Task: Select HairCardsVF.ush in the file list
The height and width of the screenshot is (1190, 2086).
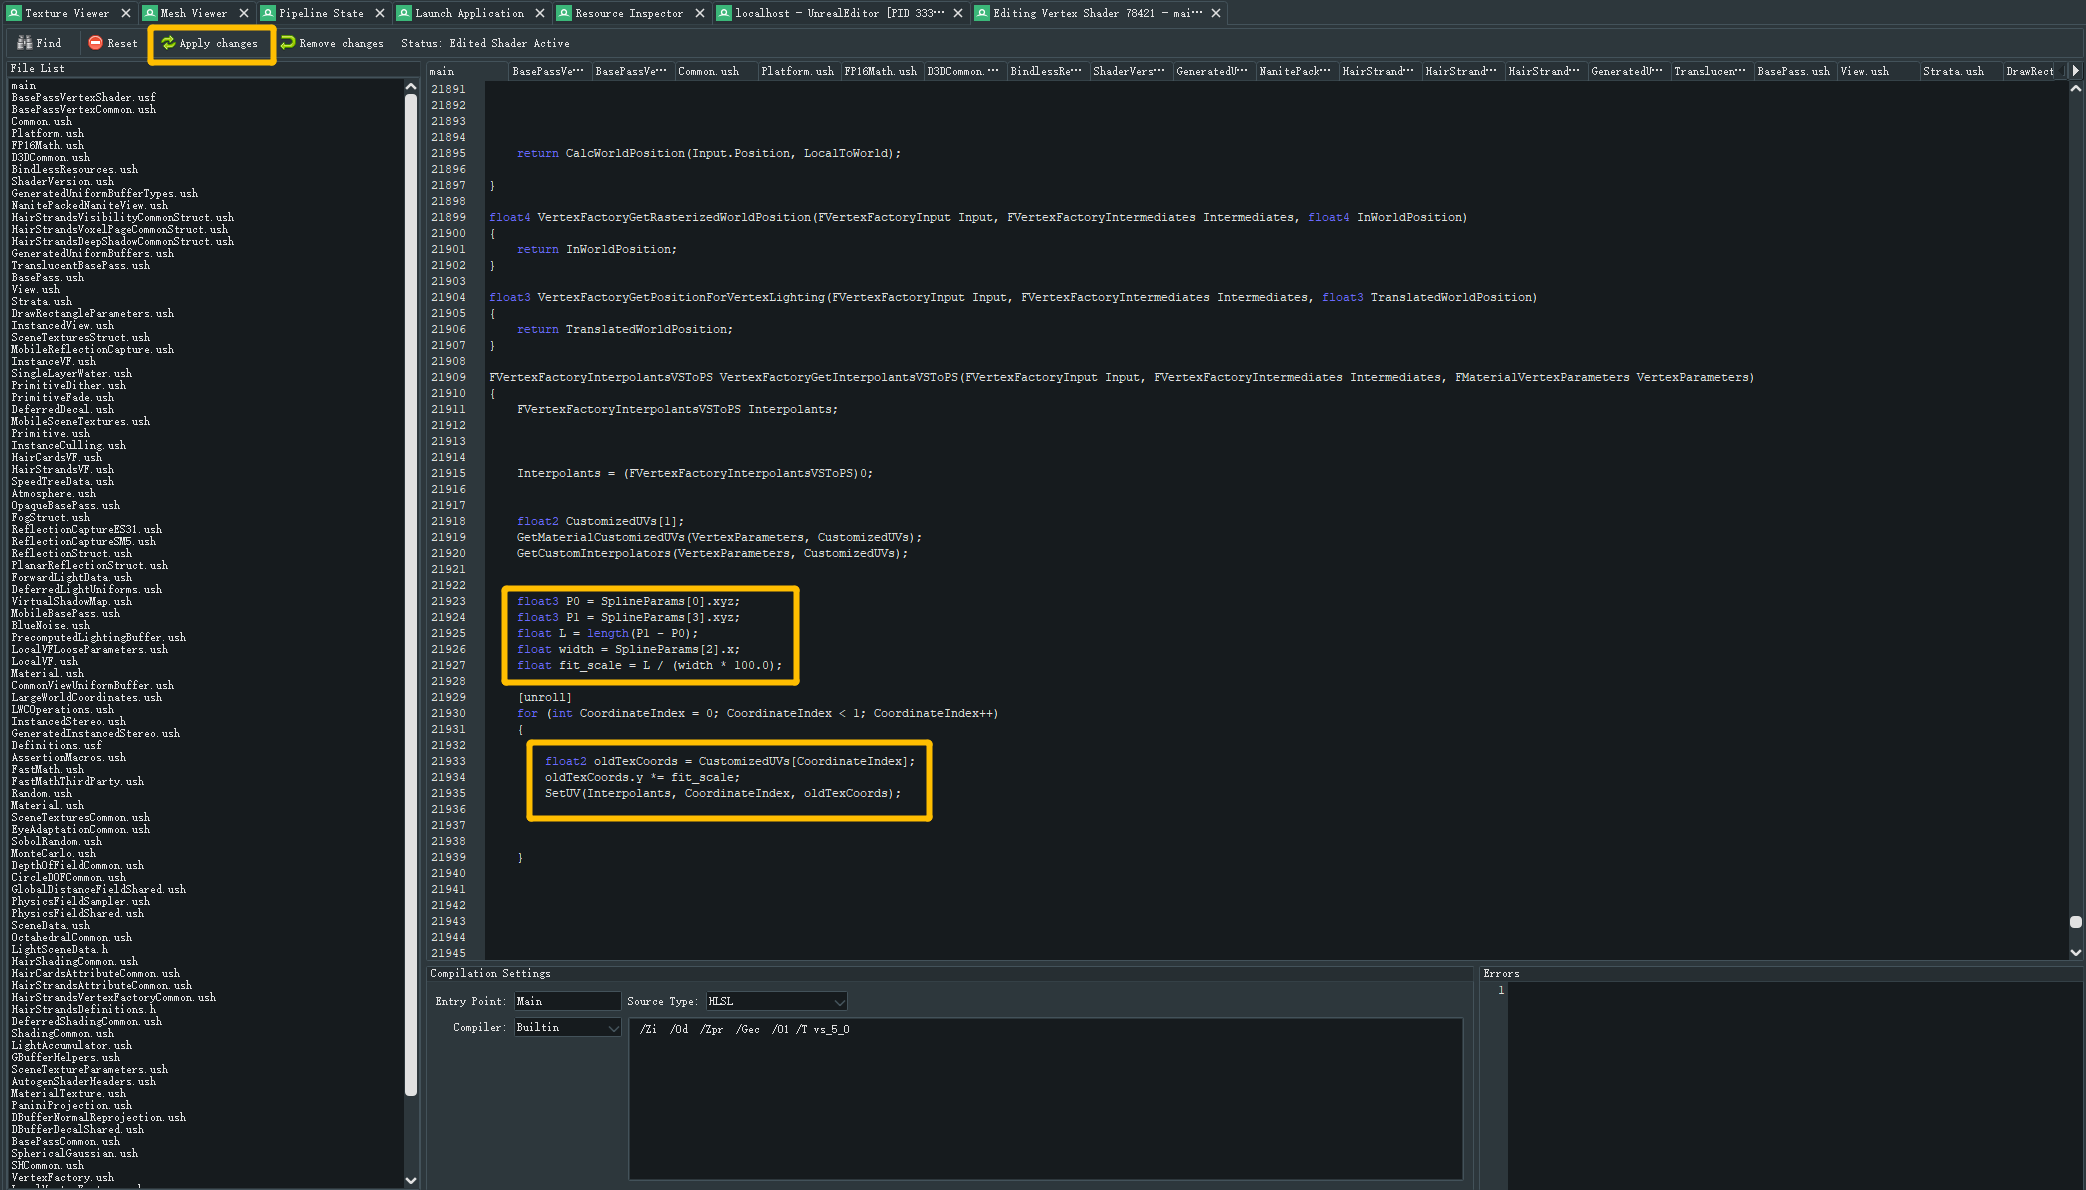Action: [x=56, y=458]
